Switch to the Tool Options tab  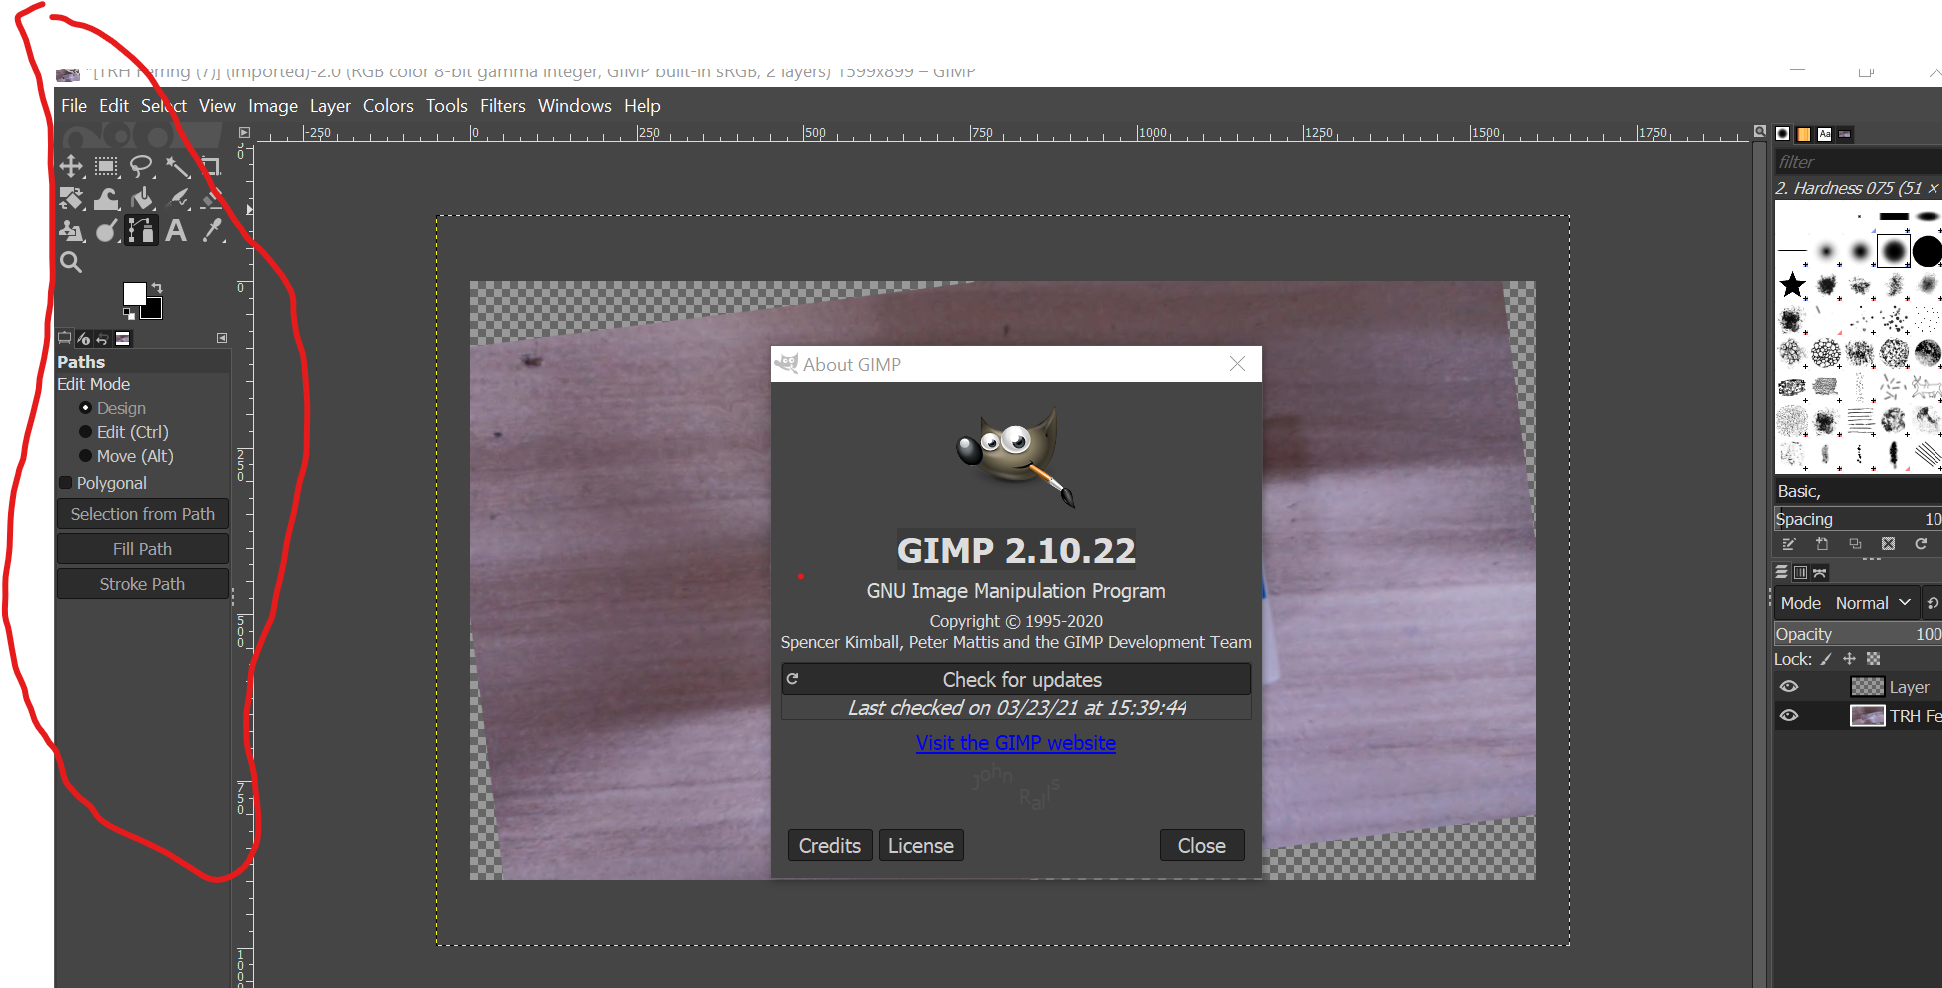click(65, 339)
